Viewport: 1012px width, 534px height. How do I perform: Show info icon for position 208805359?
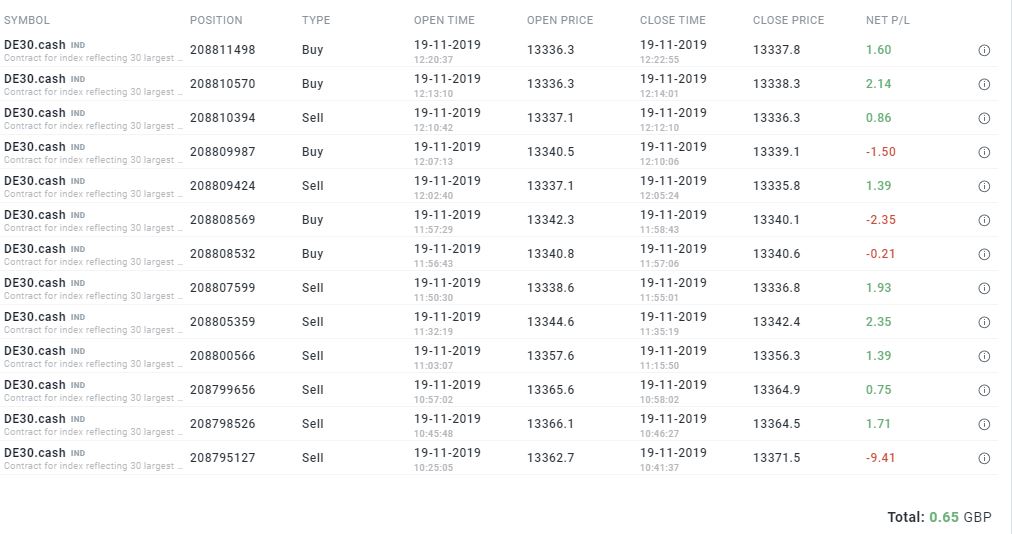pos(984,322)
